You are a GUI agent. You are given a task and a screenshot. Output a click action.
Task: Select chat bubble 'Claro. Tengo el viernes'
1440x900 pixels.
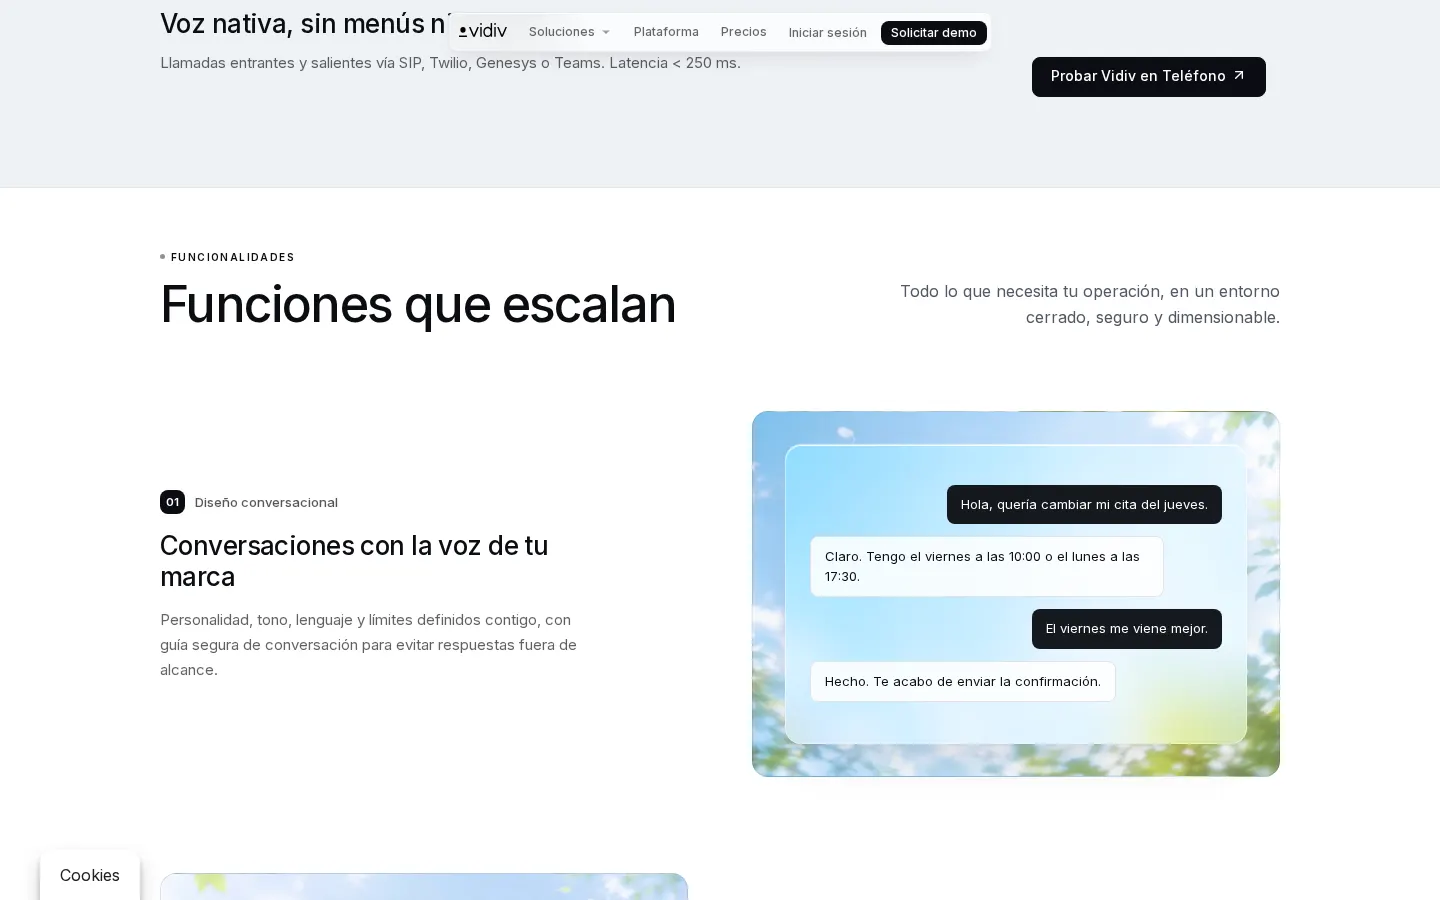coord(987,566)
